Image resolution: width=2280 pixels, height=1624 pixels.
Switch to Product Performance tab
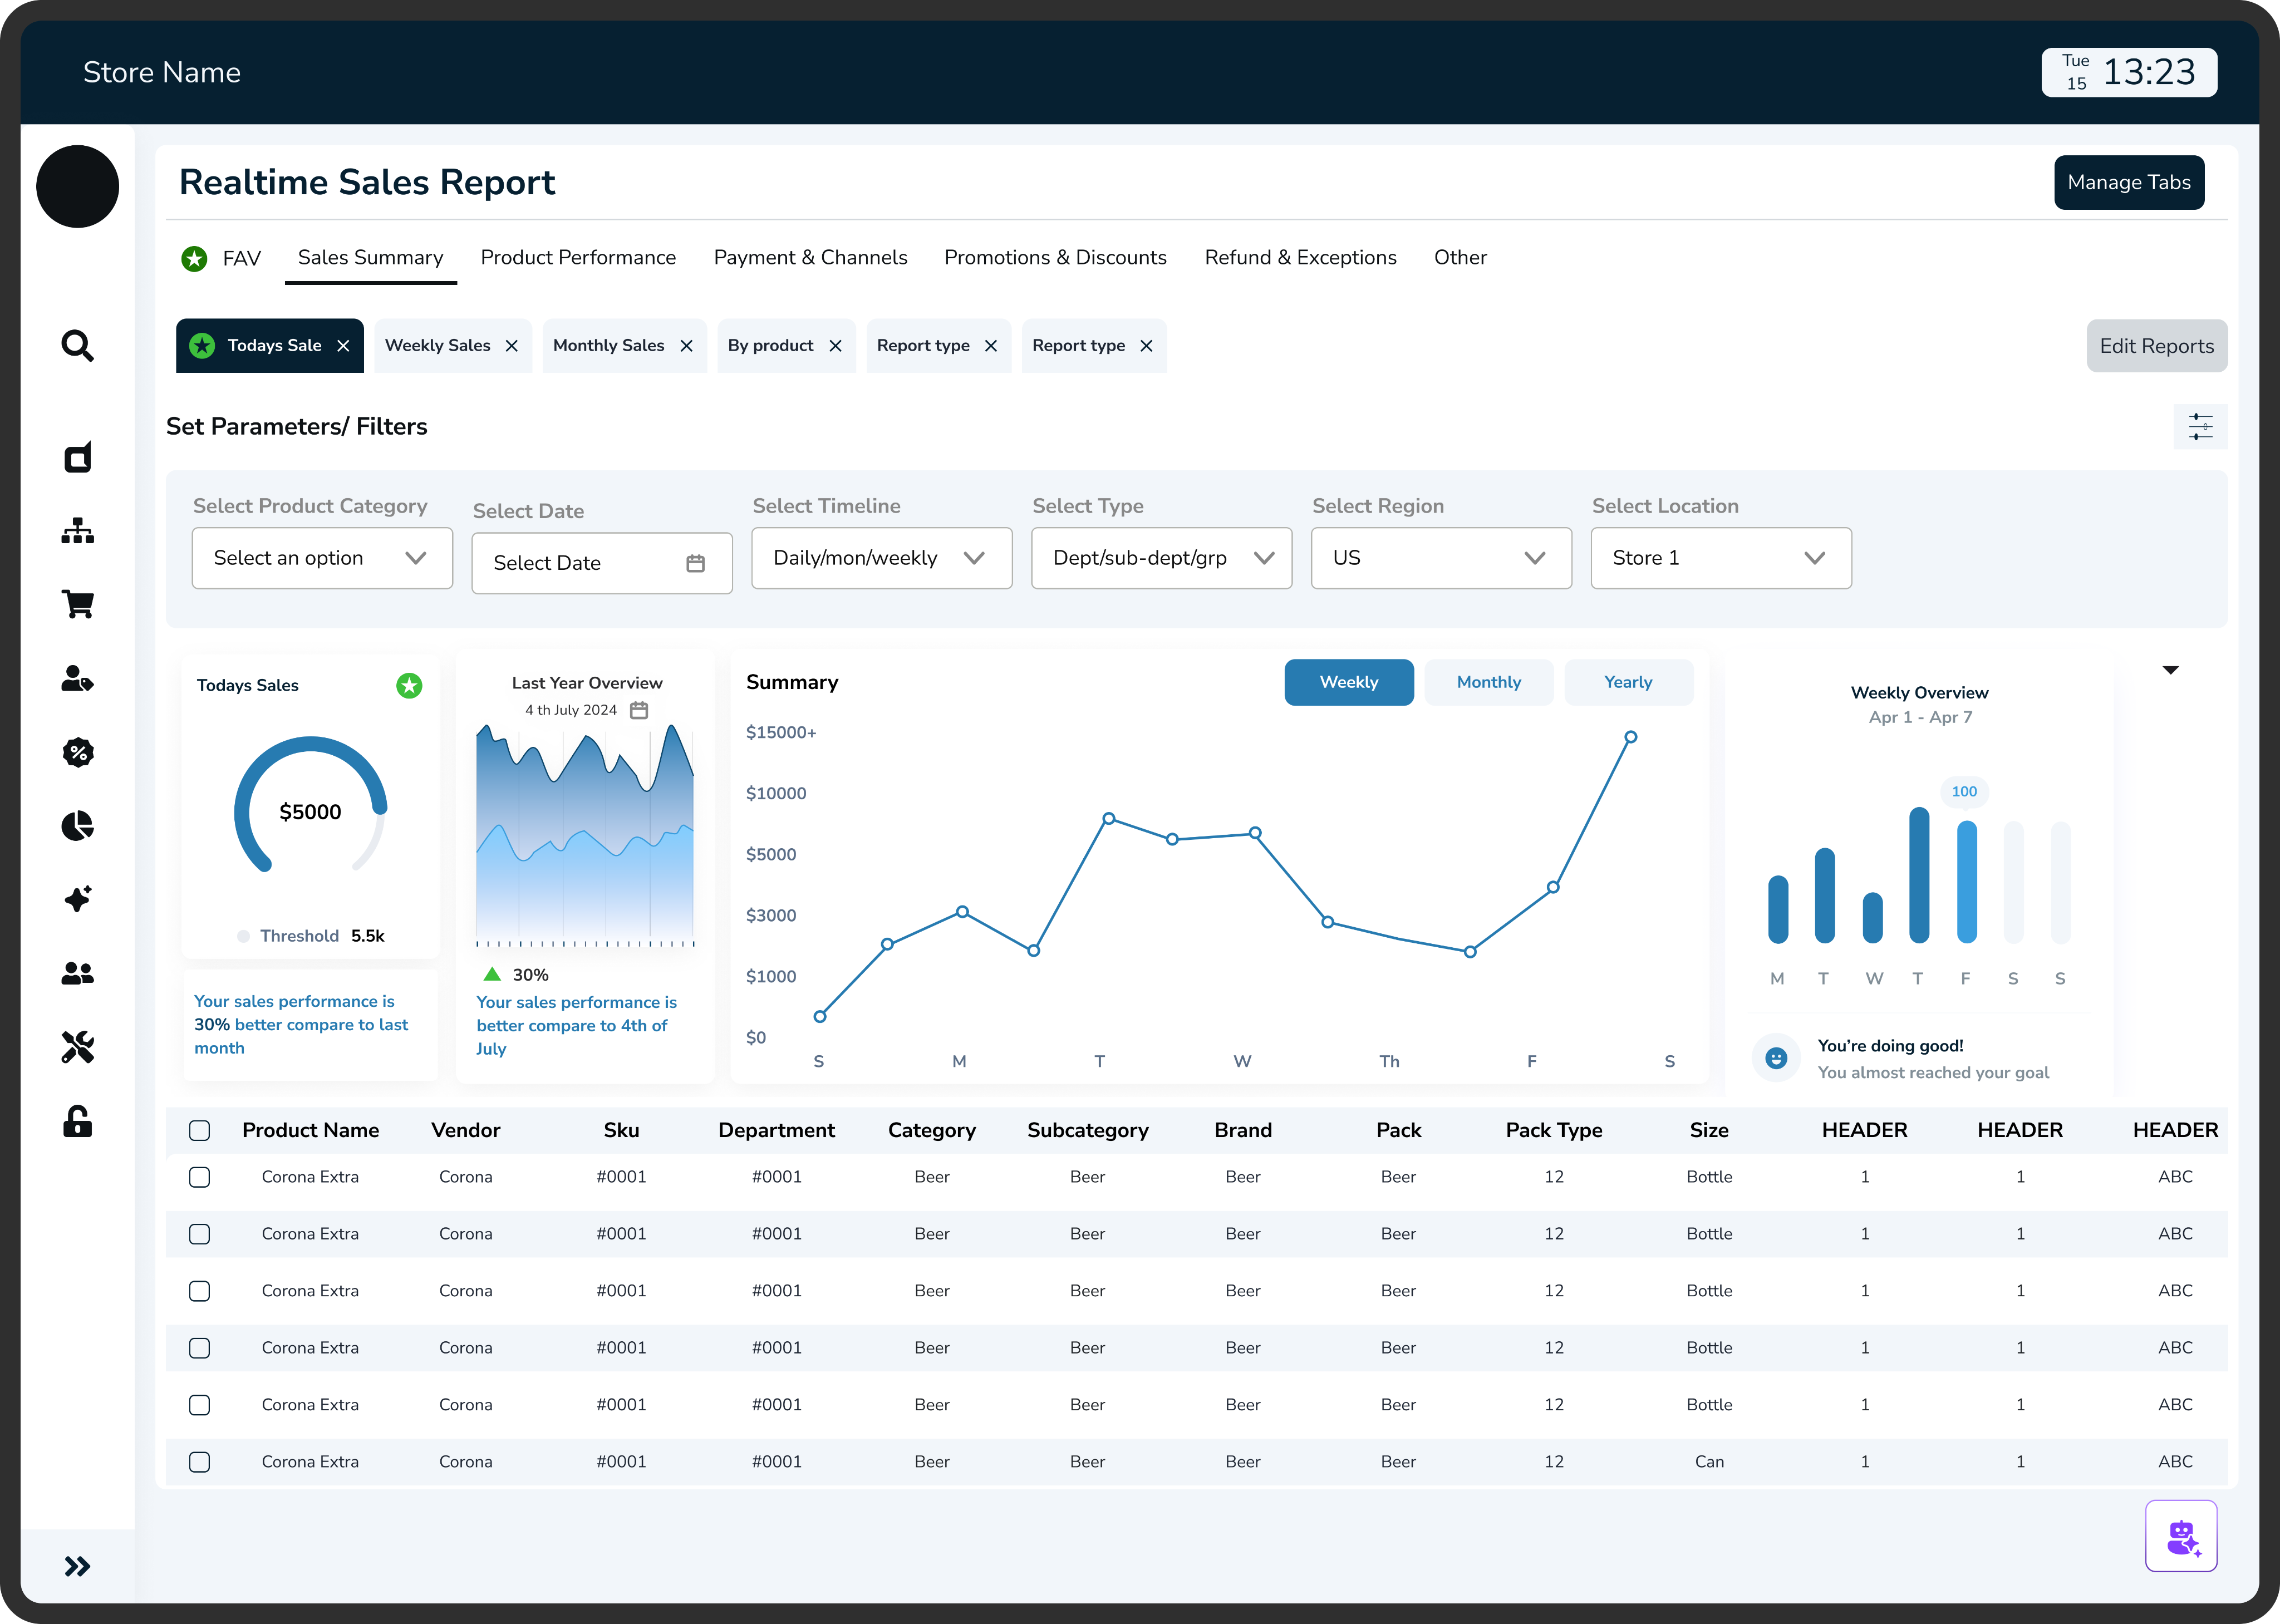[x=578, y=258]
